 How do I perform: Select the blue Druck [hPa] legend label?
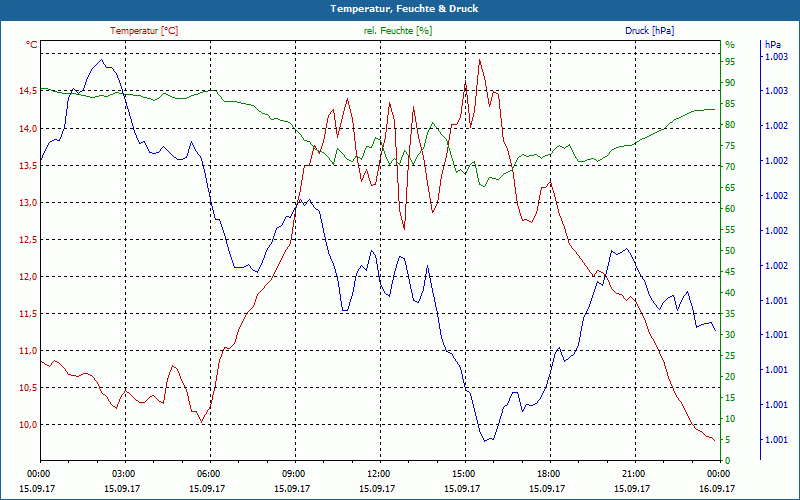tap(649, 31)
